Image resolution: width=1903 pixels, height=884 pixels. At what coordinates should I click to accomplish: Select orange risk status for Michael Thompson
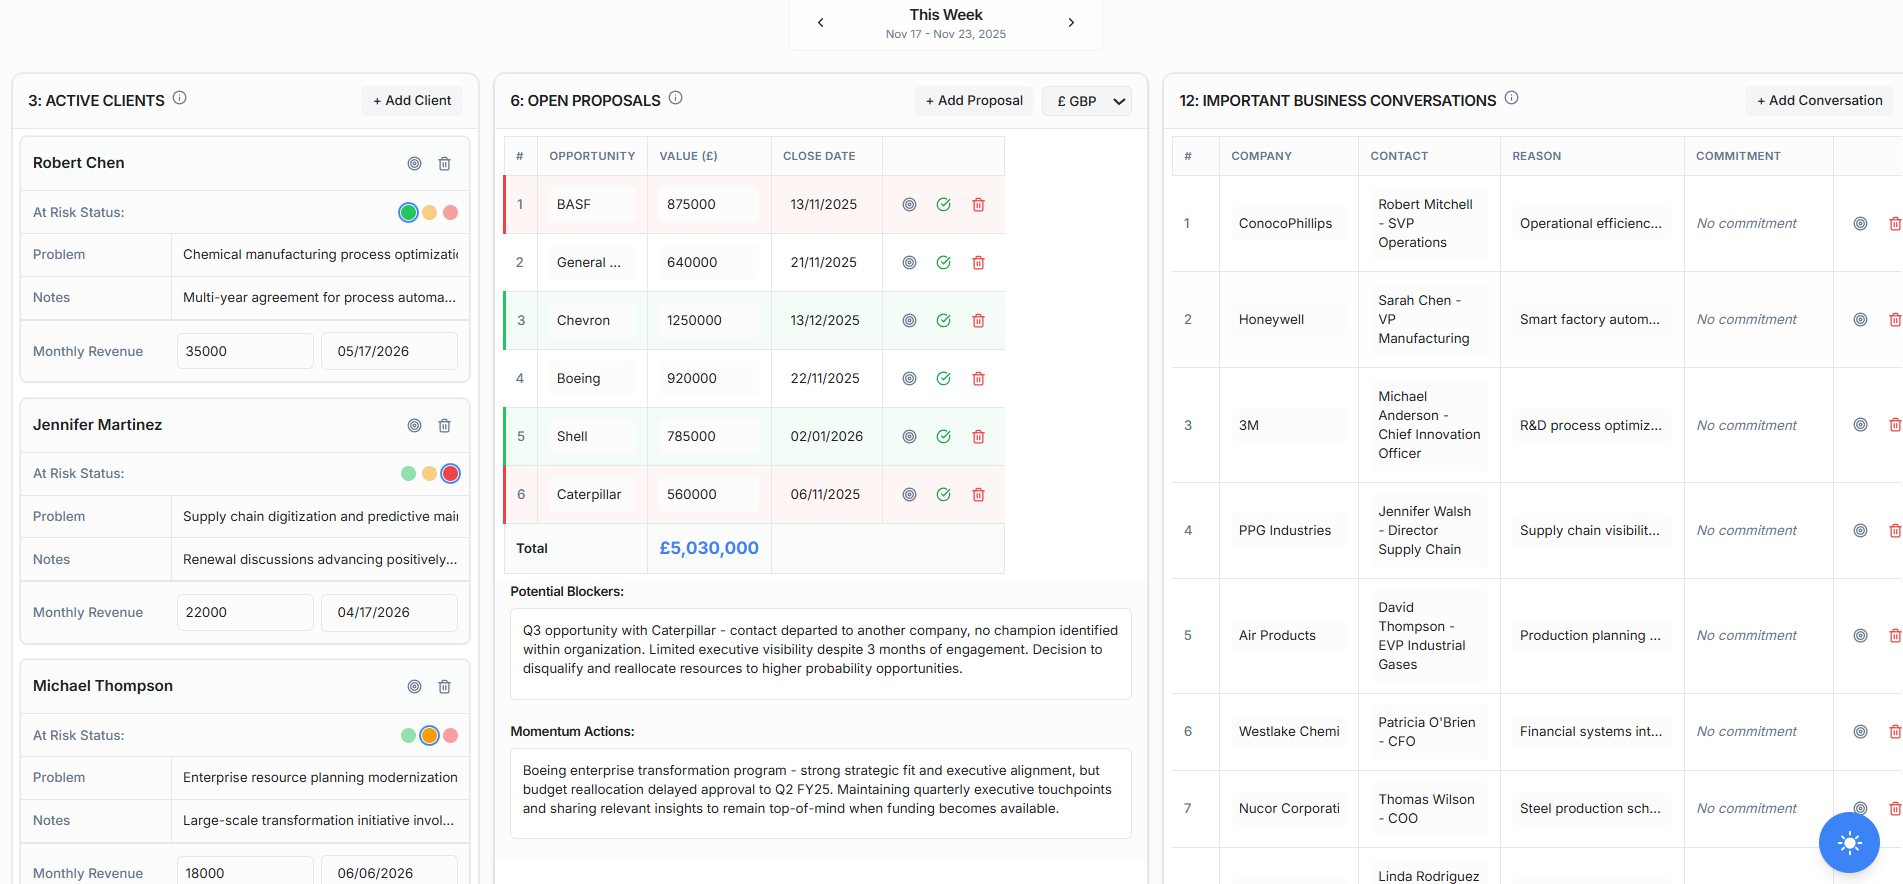(429, 736)
